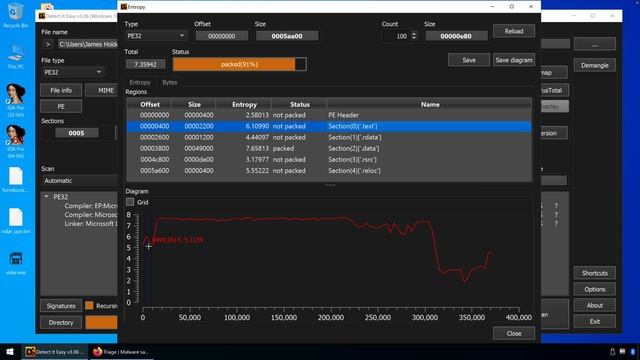The height and width of the screenshot is (360, 640).
Task: Click the Signatures button
Action: 61,306
